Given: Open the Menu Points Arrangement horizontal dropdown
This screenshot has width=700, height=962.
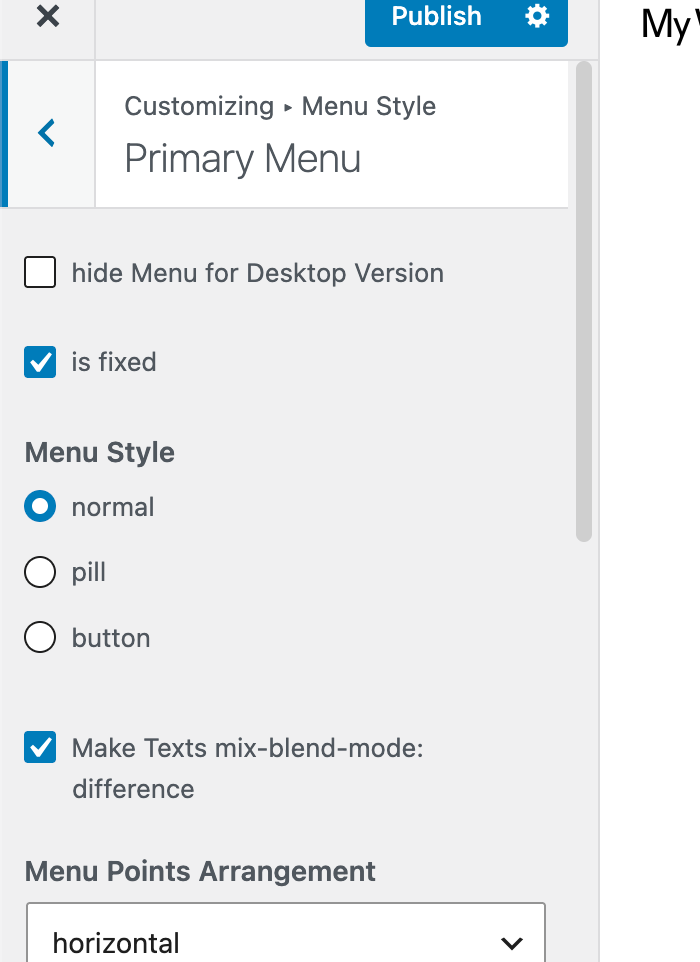Looking at the screenshot, I should tap(286, 933).
